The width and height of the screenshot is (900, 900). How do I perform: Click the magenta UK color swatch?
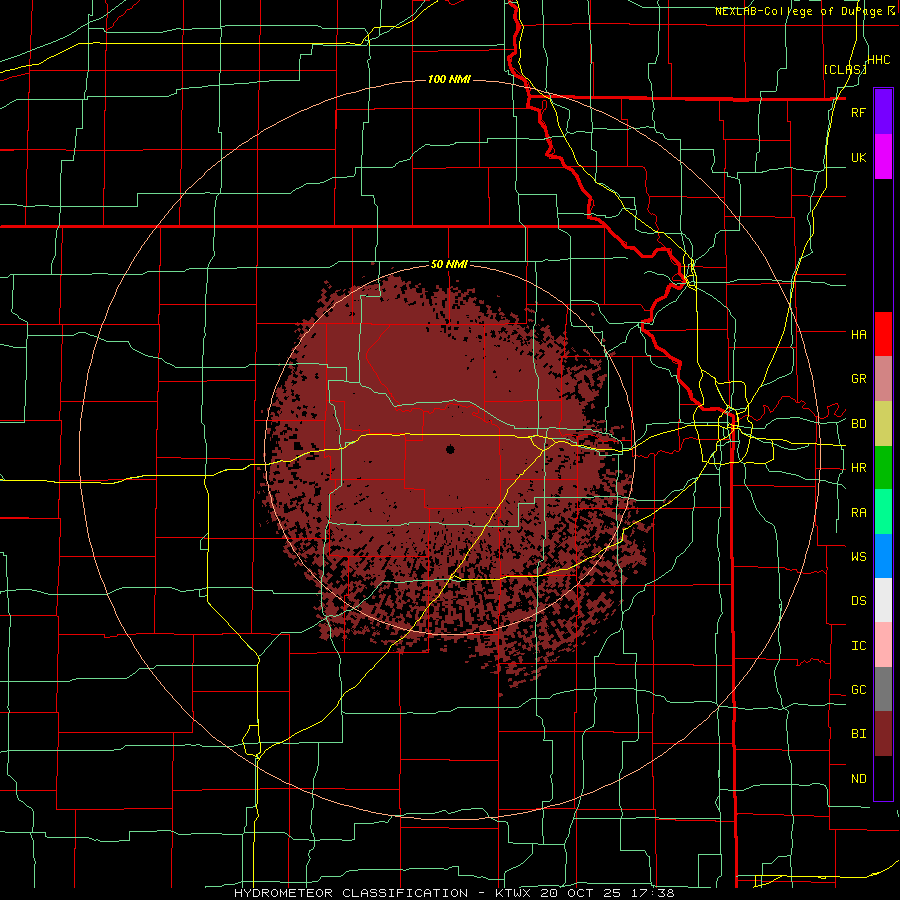tap(883, 157)
